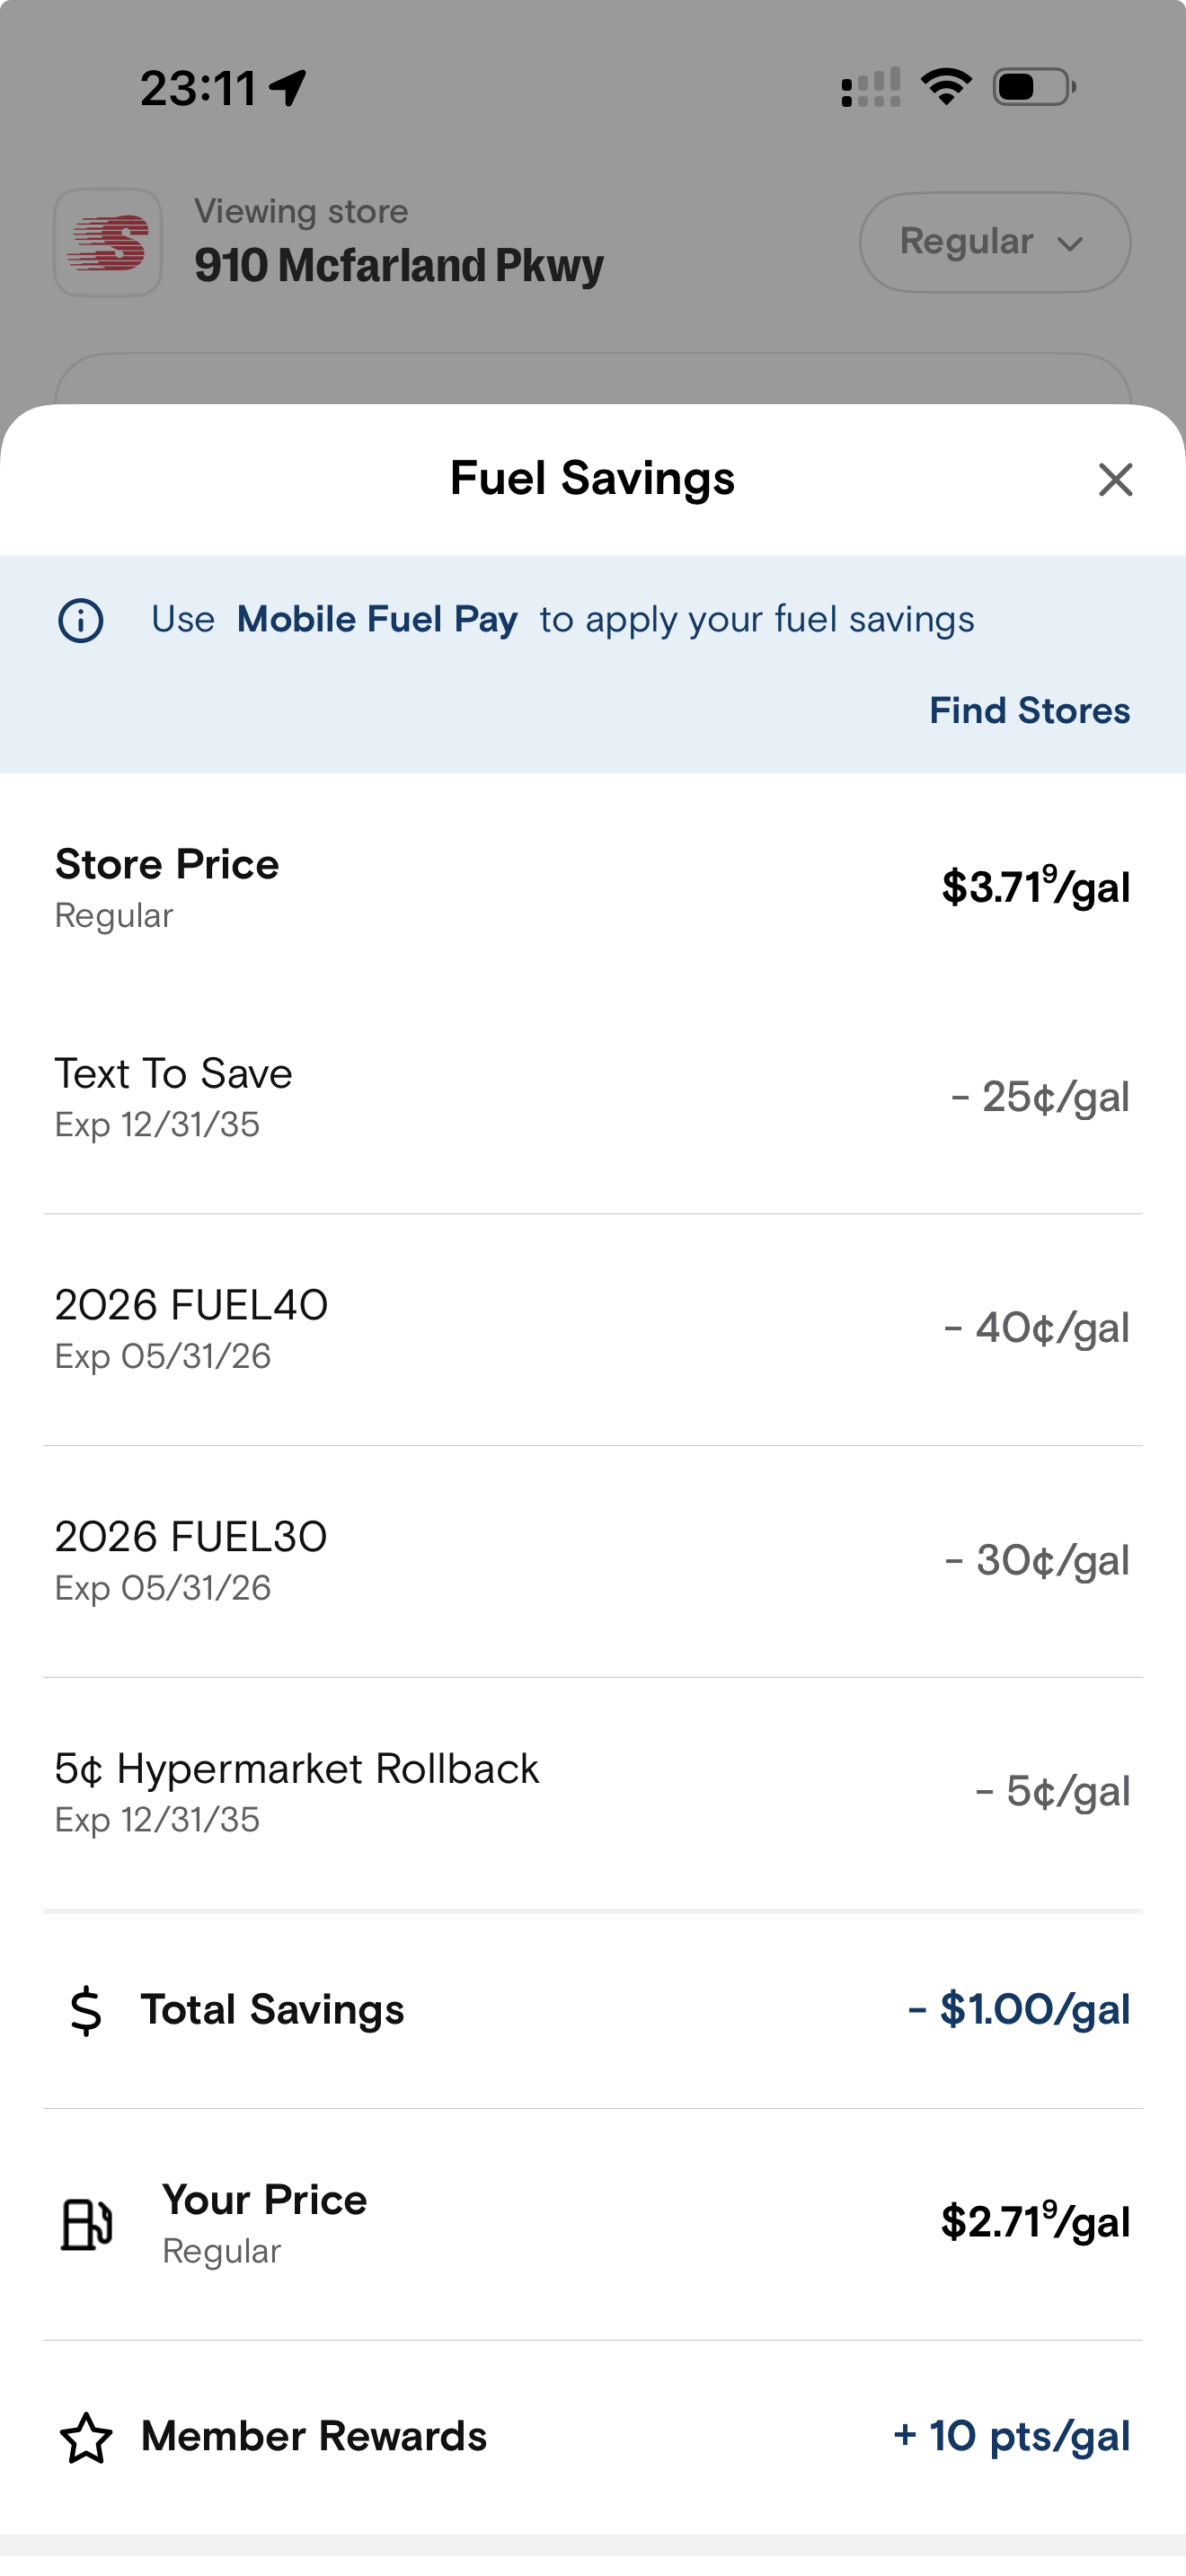Tap the Find Stores link
The width and height of the screenshot is (1186, 2576).
pos(1029,711)
